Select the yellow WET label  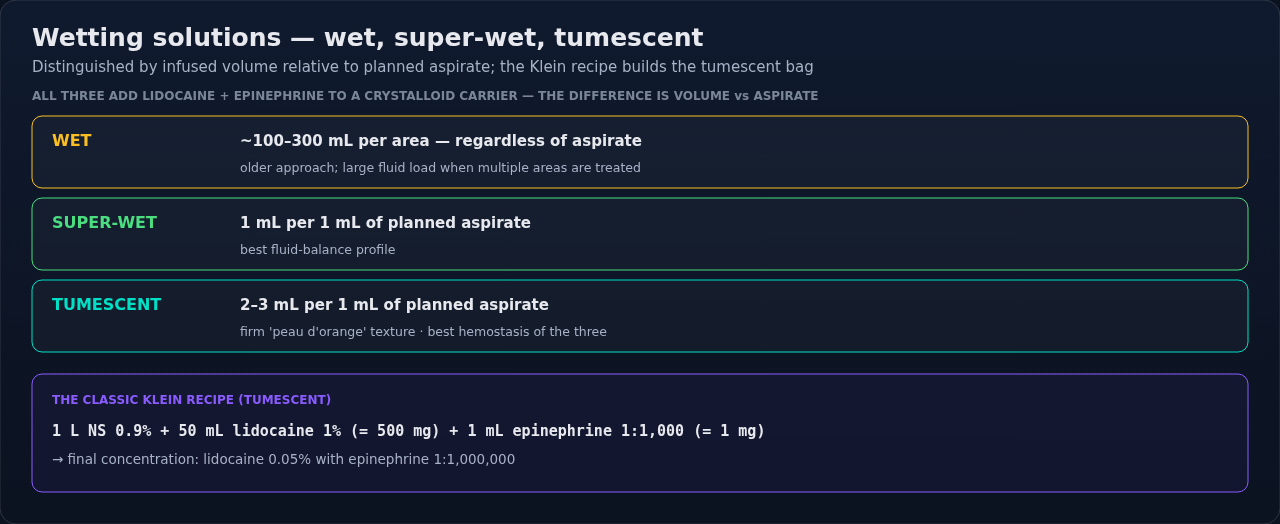coord(71,141)
